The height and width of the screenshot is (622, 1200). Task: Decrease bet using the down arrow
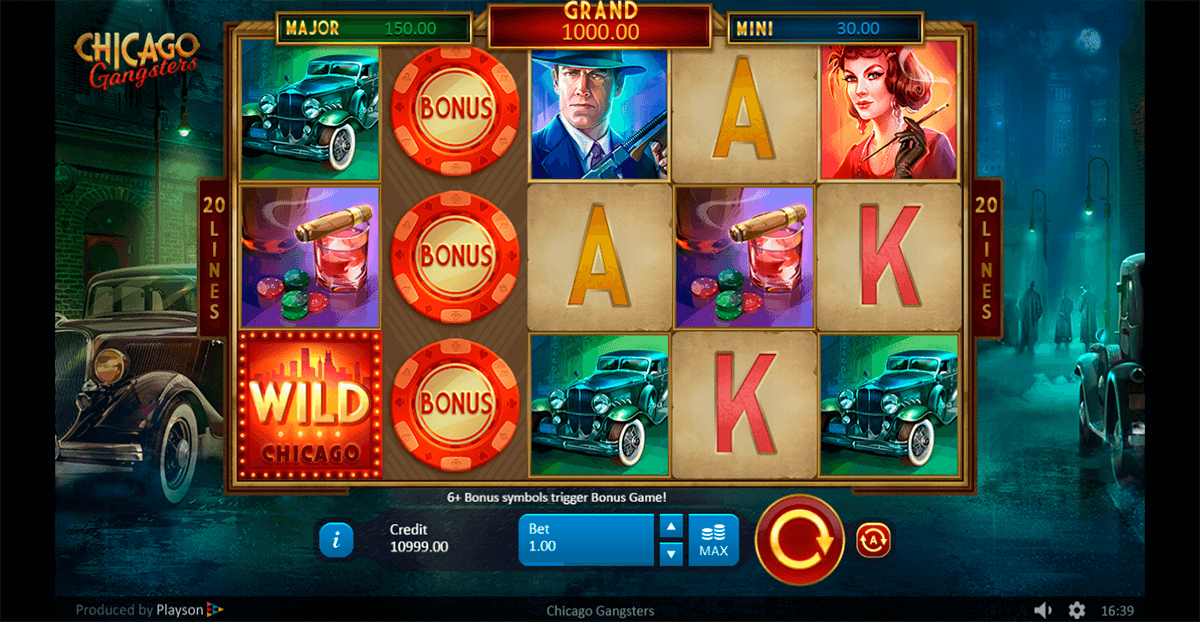coord(672,553)
